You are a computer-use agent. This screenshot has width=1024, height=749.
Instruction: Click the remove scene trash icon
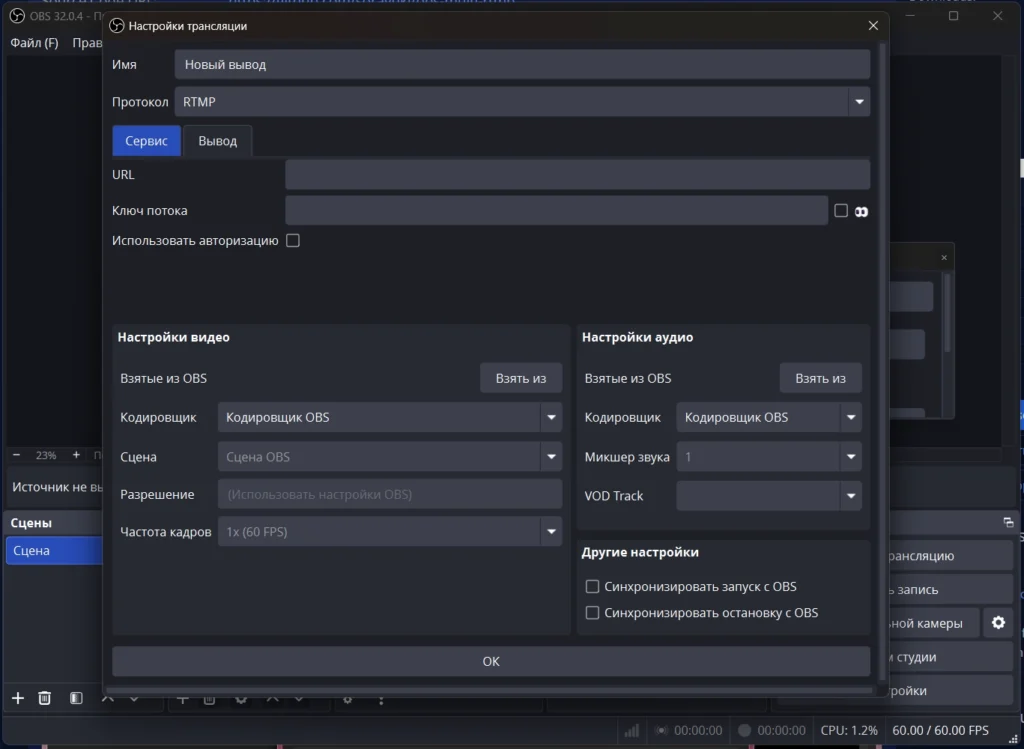45,698
